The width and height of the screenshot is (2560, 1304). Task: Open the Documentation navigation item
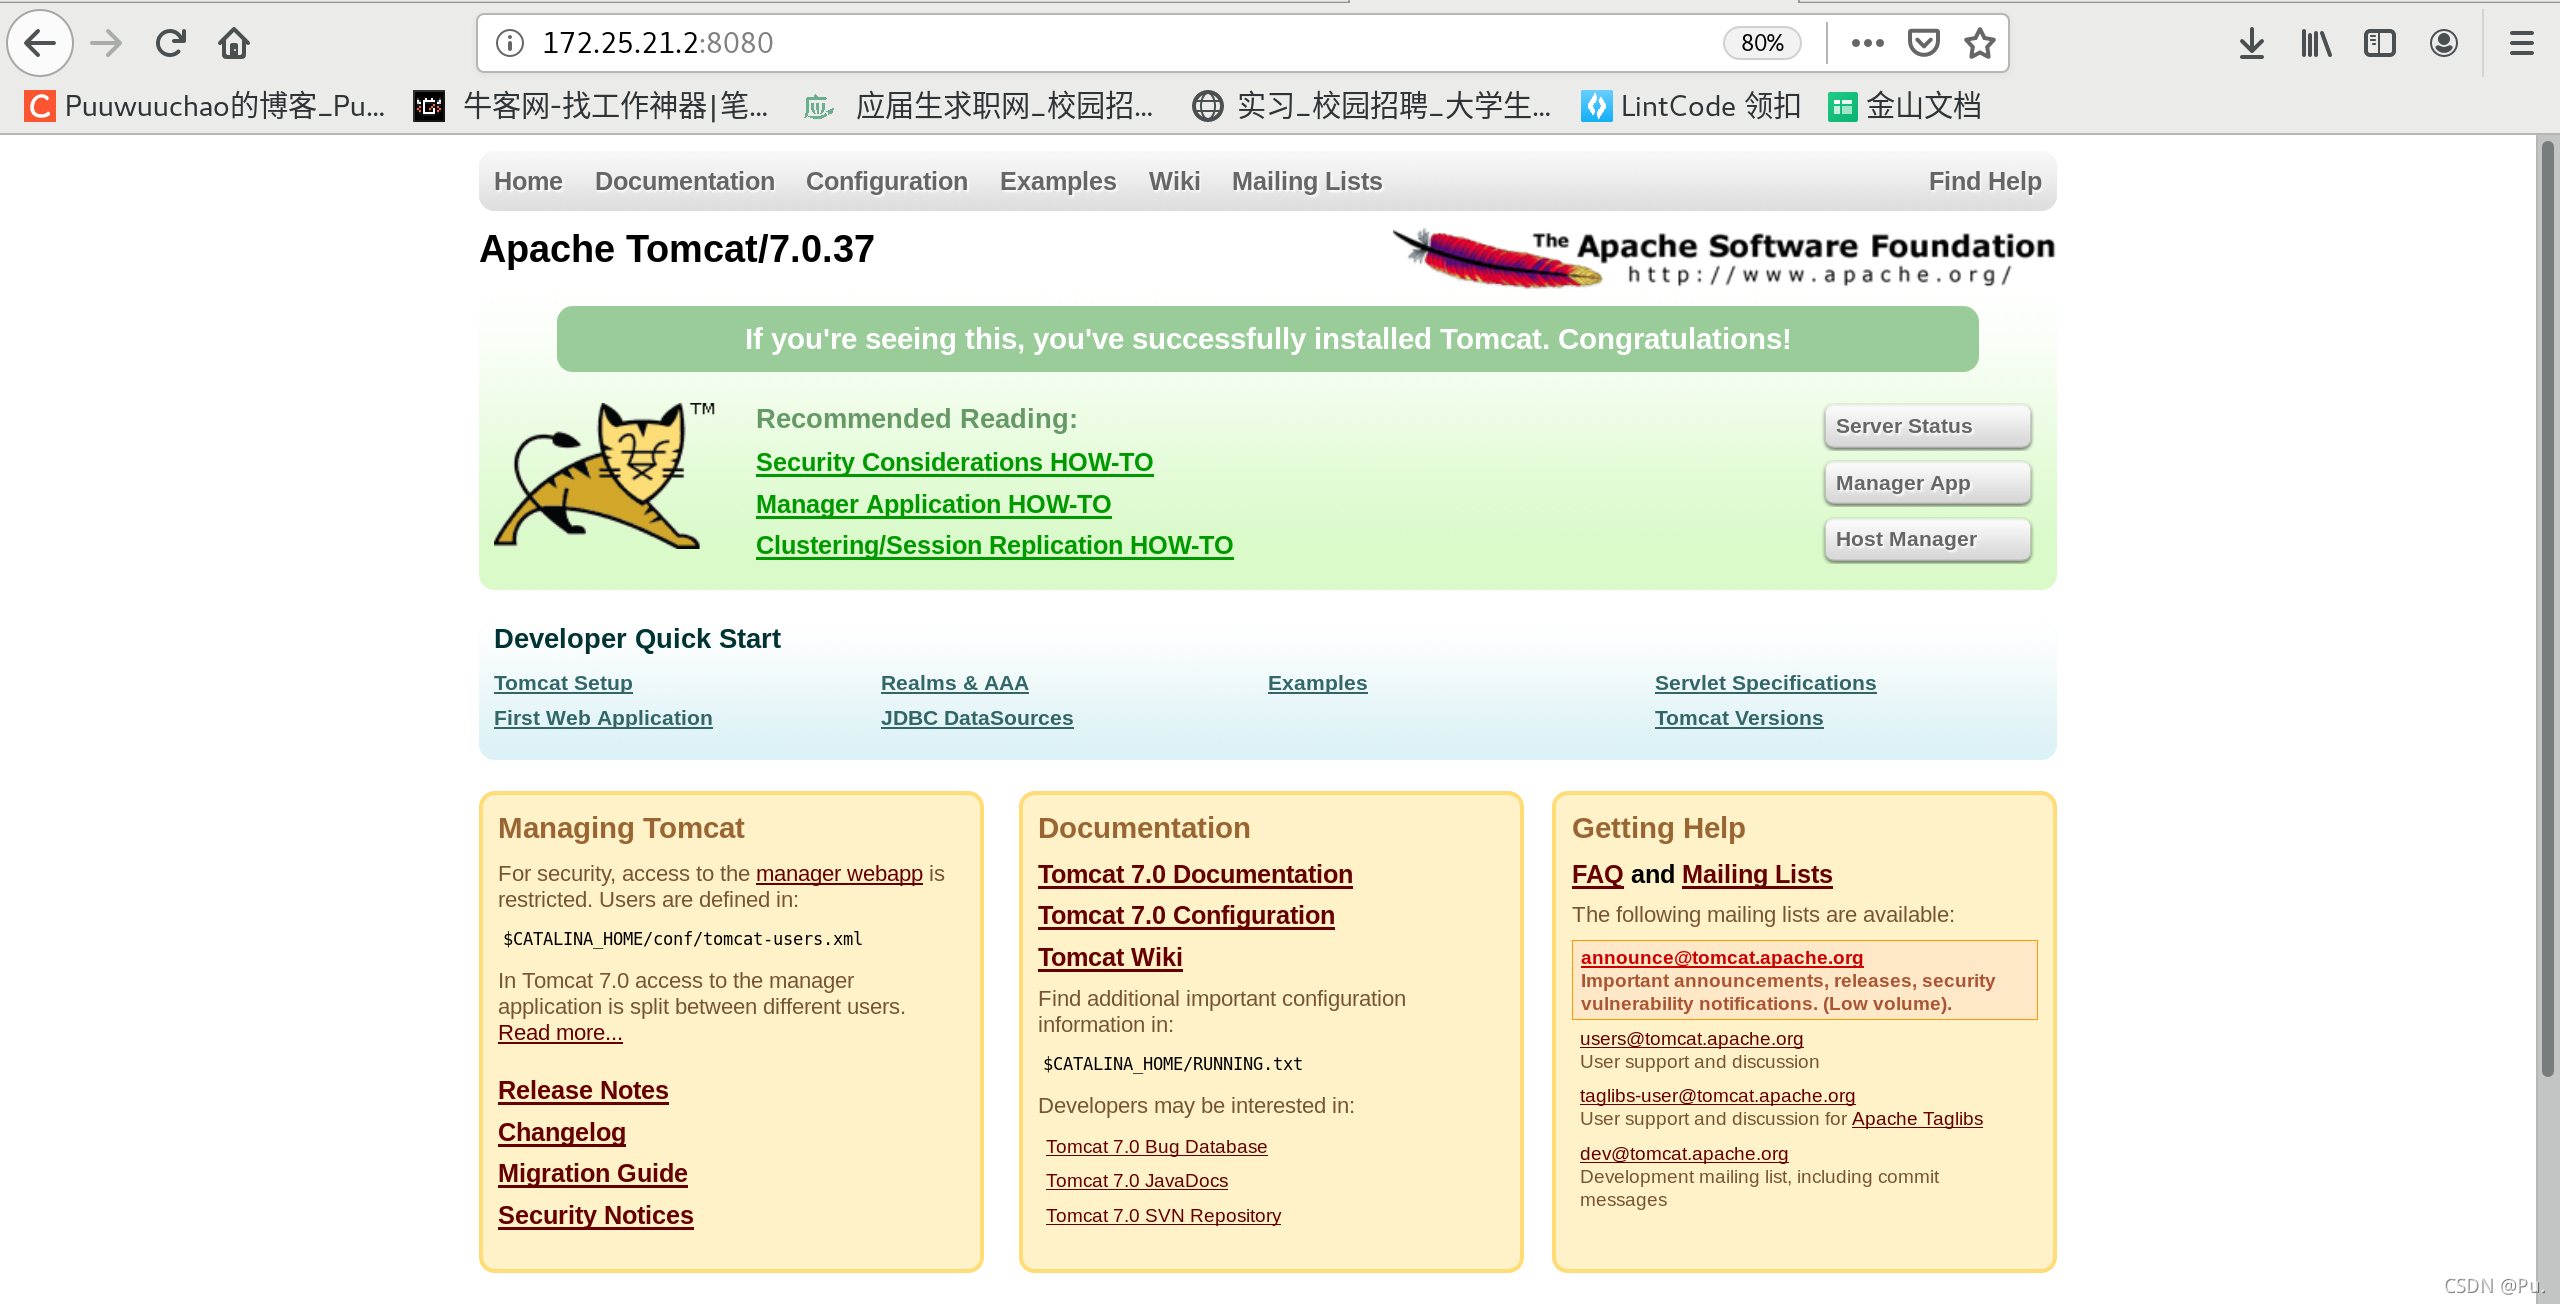pos(684,181)
